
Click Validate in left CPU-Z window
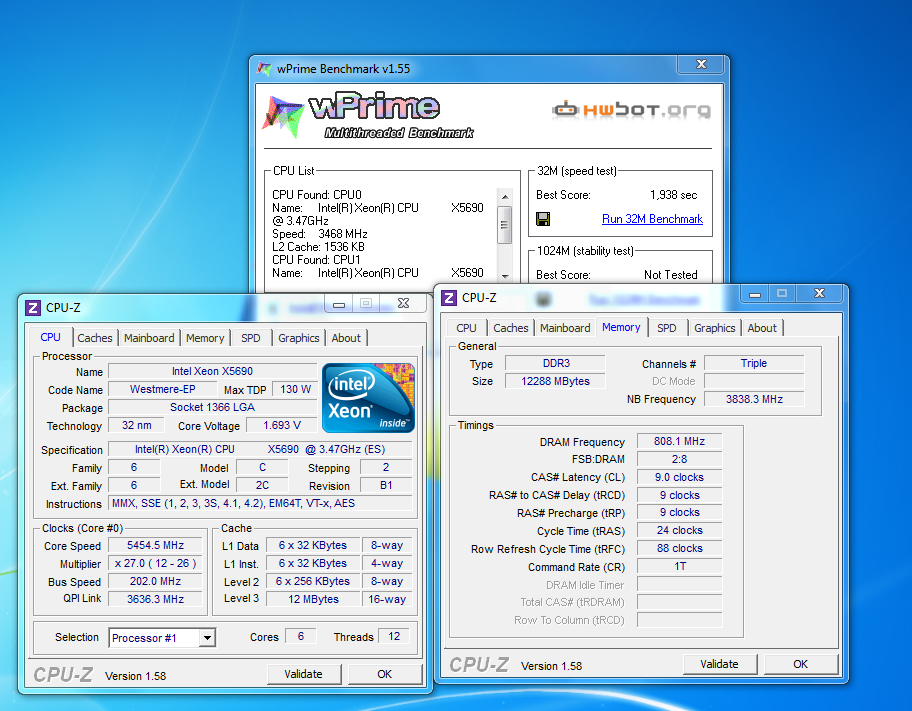(304, 674)
